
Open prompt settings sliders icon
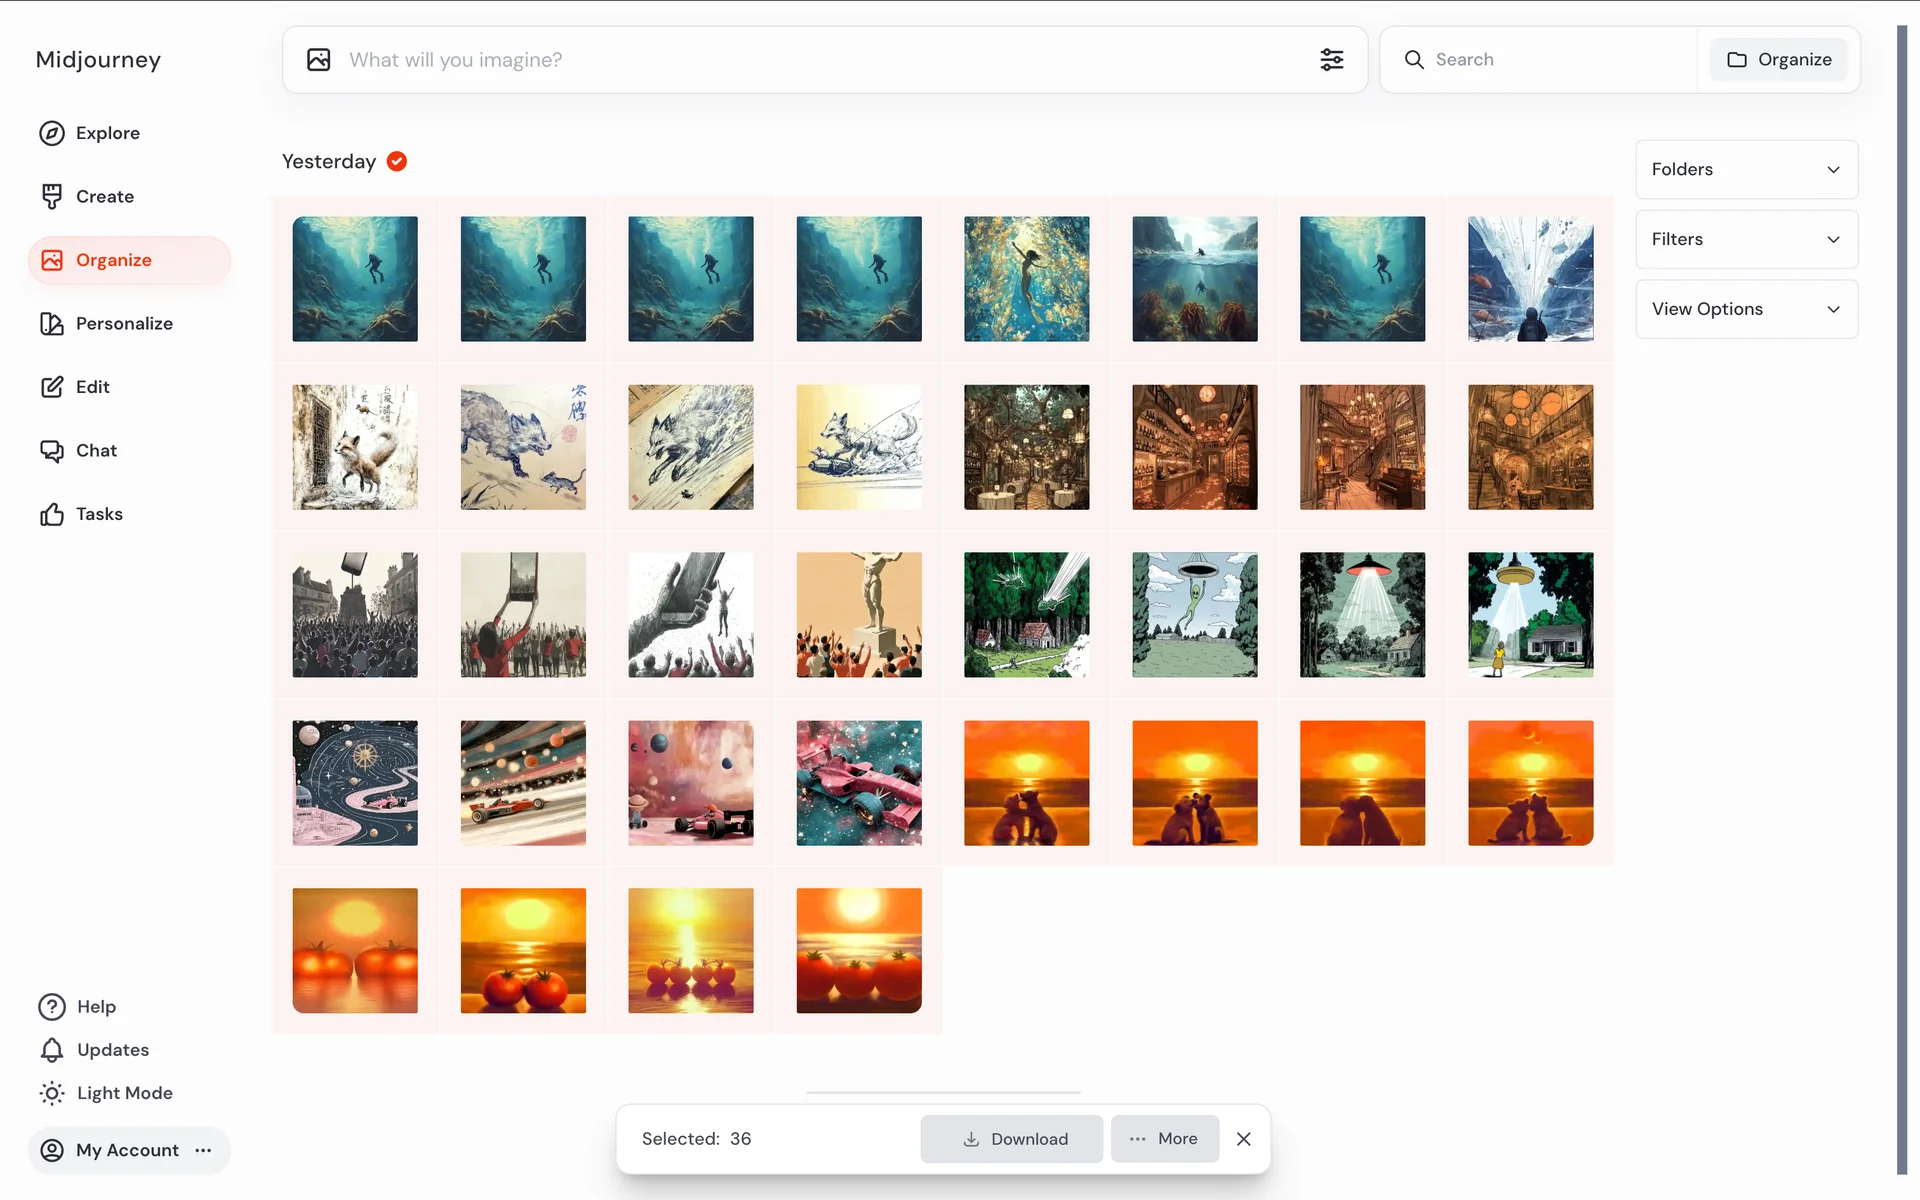pyautogui.click(x=1331, y=60)
